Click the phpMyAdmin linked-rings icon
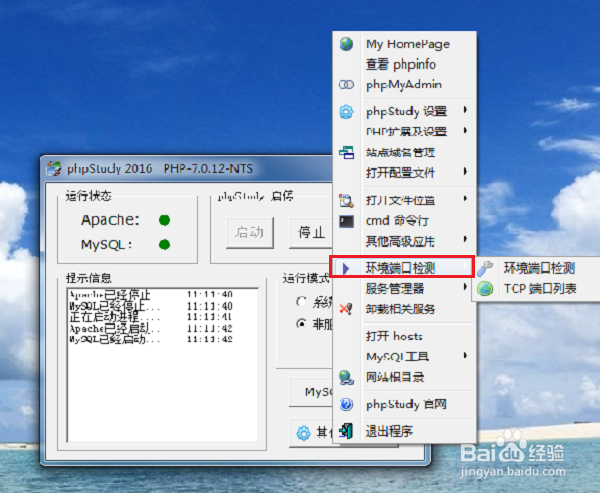Viewport: 600px width, 493px height. 346,85
